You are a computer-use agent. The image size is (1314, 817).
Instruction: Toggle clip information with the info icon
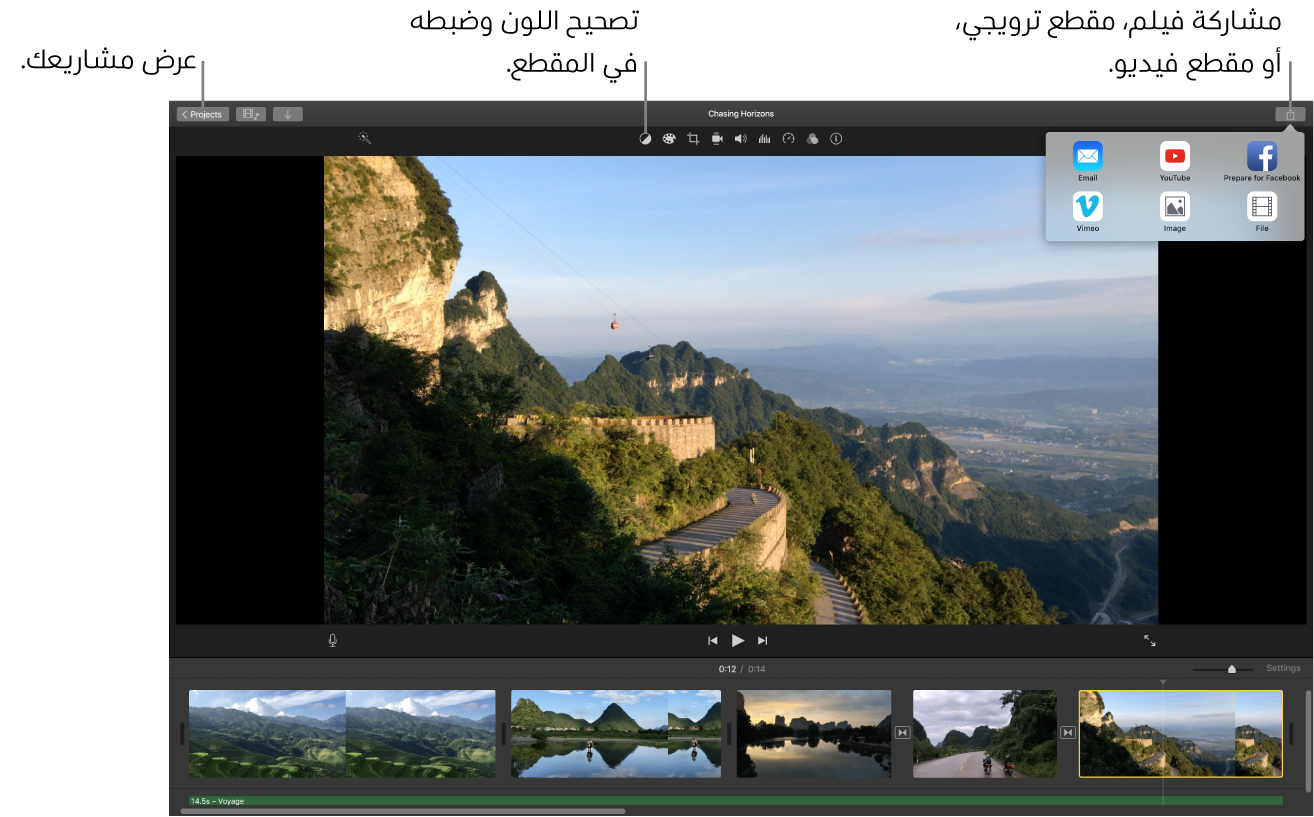click(x=837, y=138)
